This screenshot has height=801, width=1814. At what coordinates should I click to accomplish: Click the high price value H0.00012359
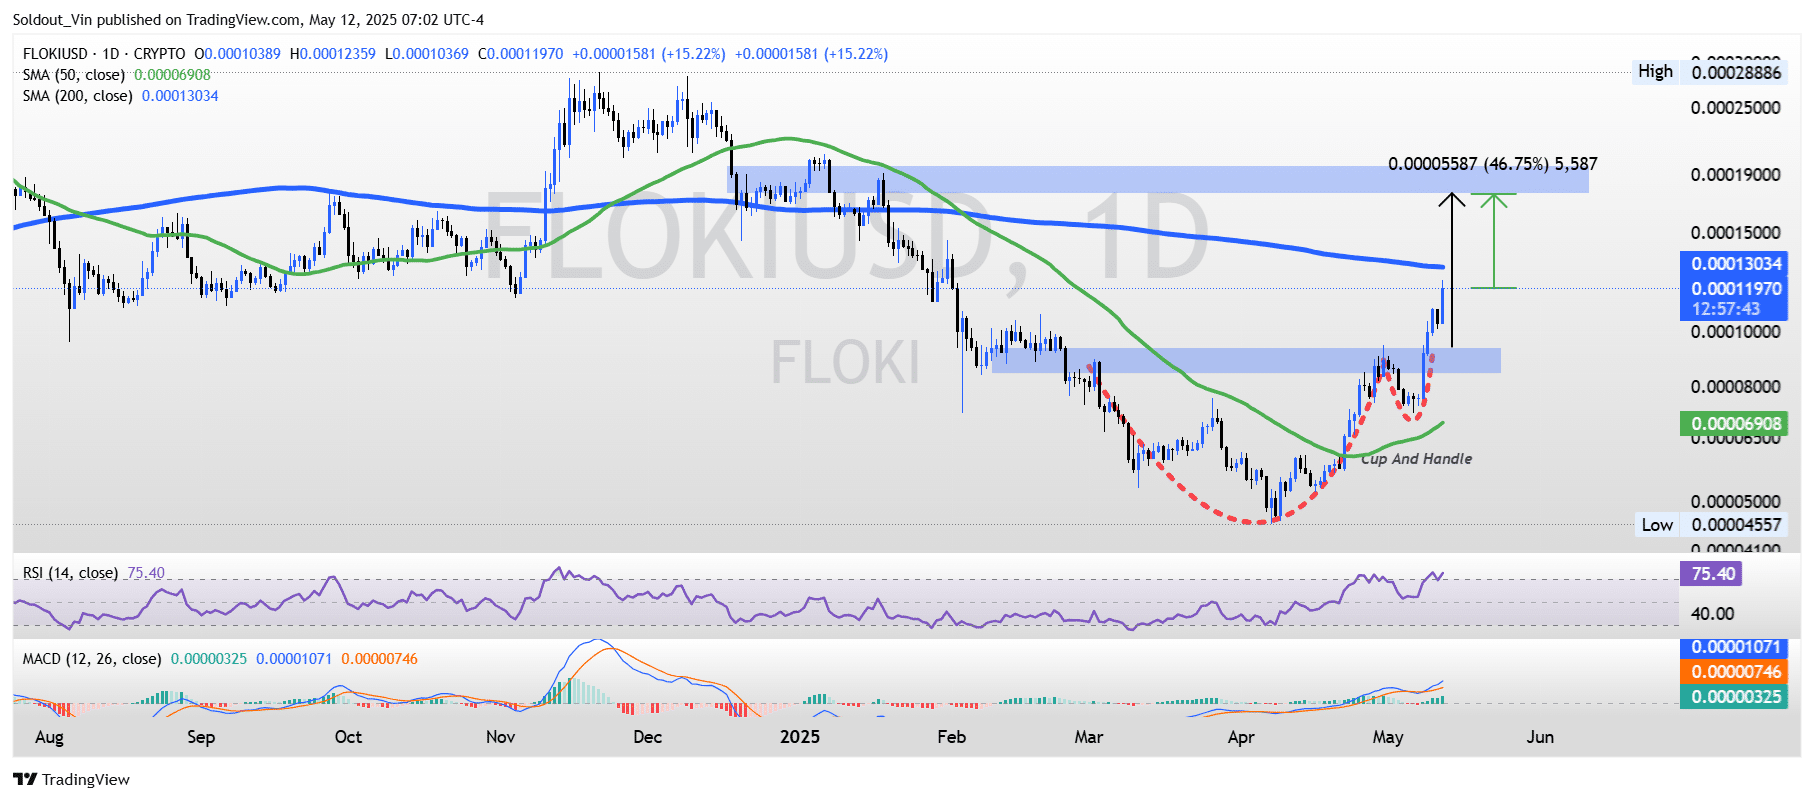tap(332, 54)
